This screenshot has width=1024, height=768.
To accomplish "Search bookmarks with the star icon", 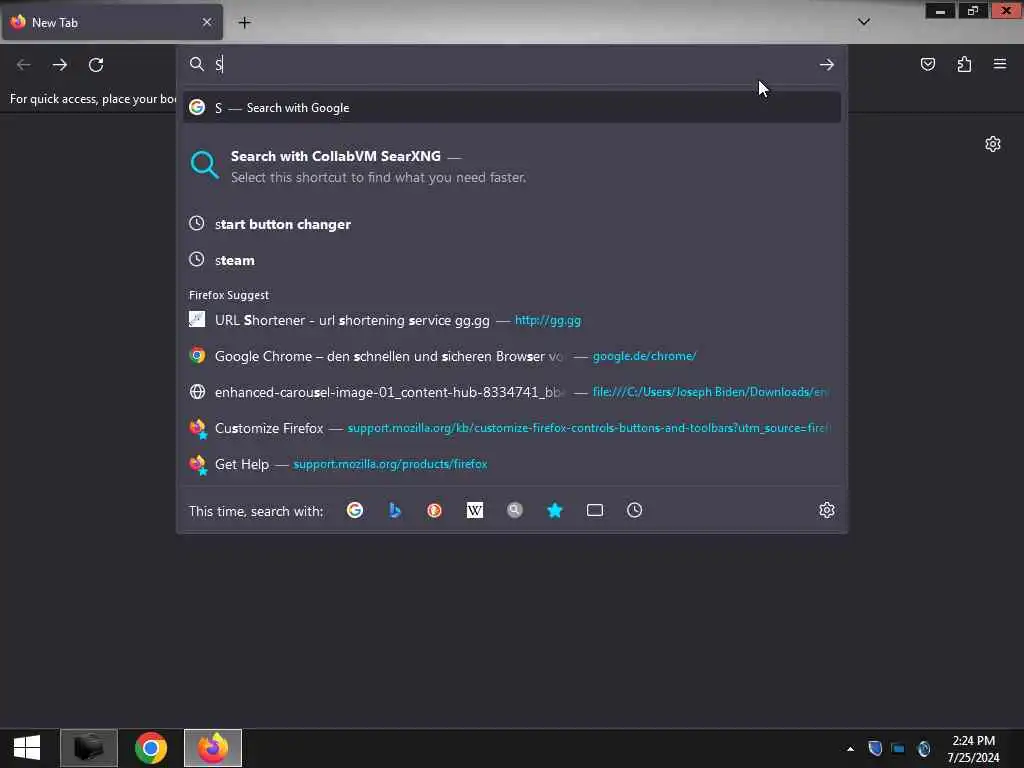I will [x=554, y=510].
